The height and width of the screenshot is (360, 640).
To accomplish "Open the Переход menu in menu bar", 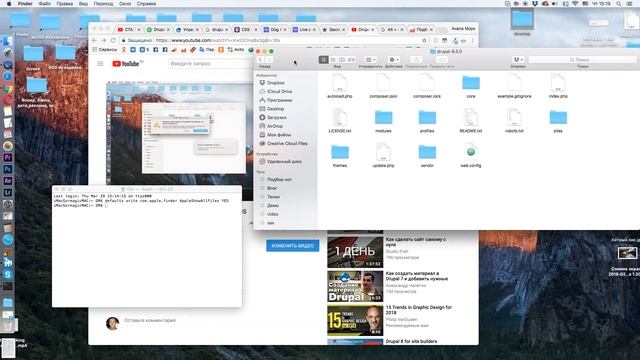I will (x=103, y=4).
